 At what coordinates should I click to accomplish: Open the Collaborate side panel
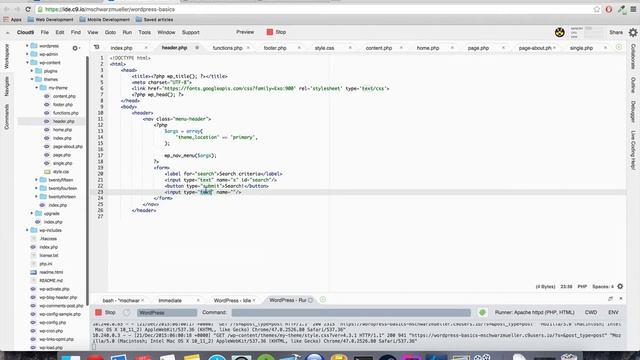coord(633,56)
